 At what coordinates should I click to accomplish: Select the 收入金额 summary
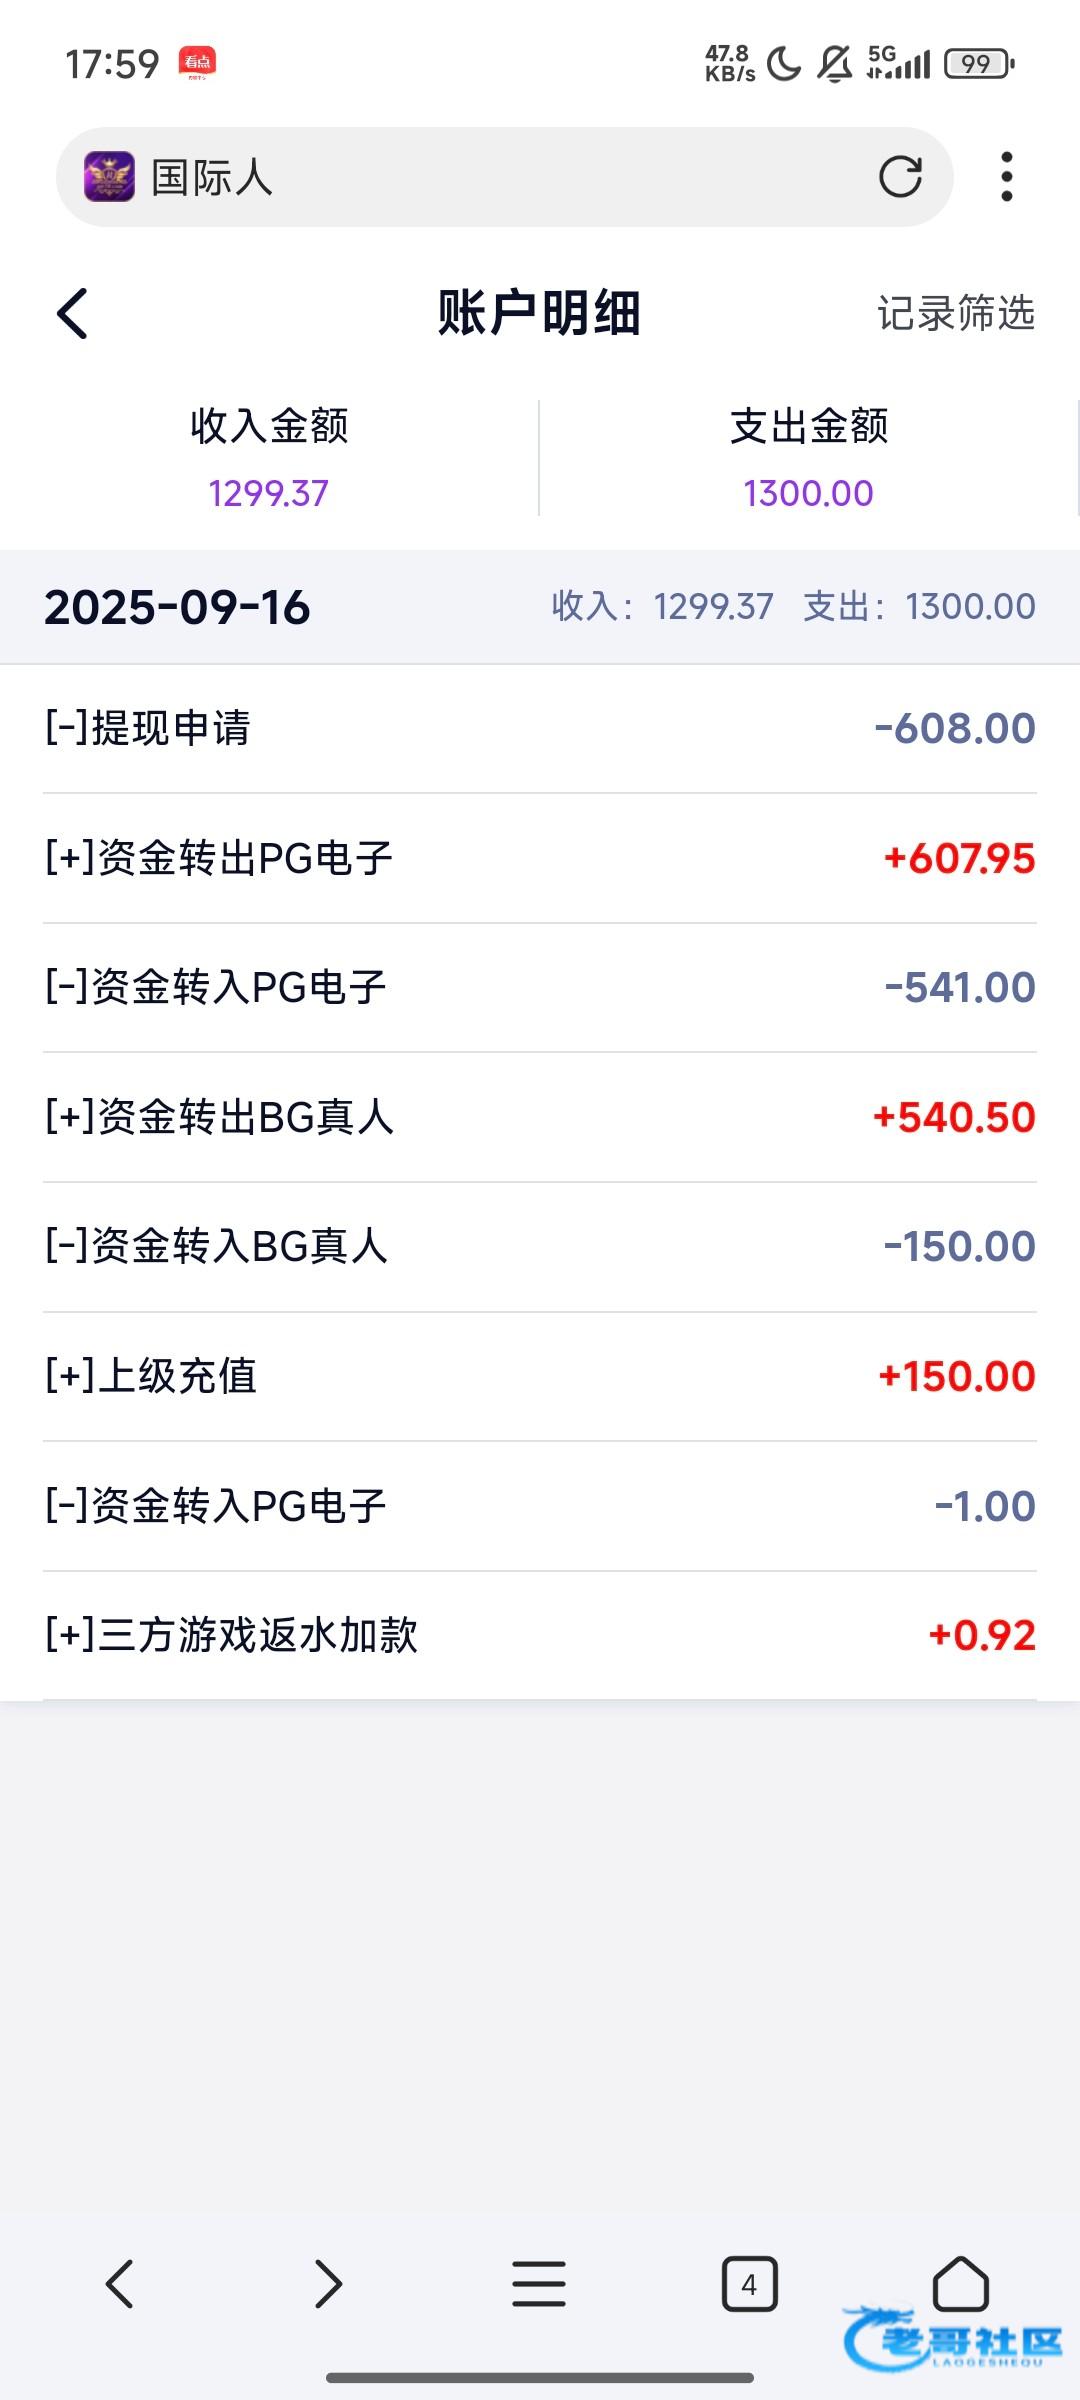pos(269,458)
